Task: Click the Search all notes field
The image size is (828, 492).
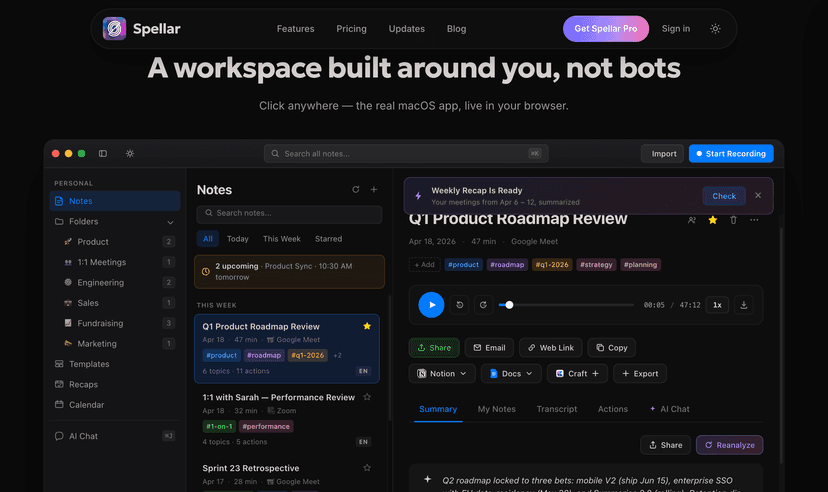Action: coord(406,154)
